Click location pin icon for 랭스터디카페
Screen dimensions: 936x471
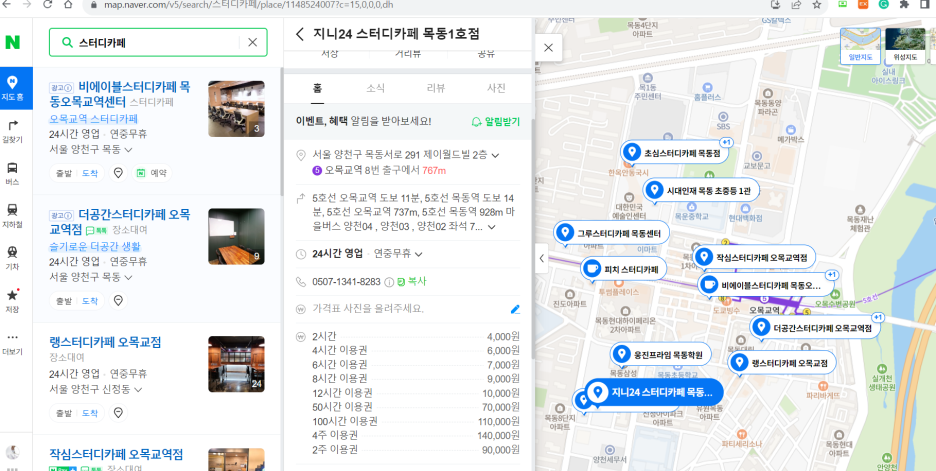[118, 412]
